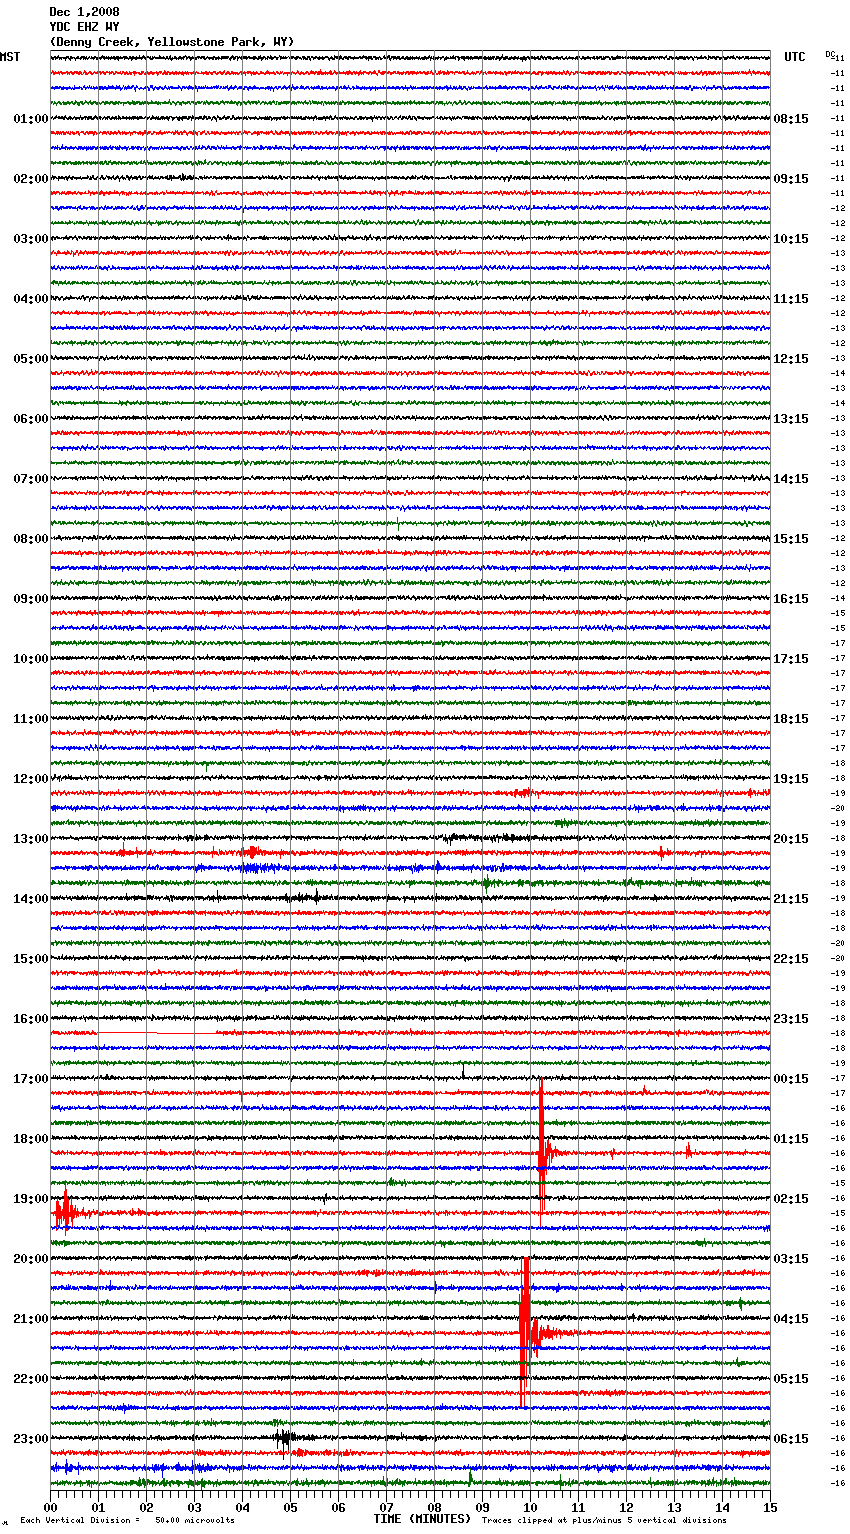This screenshot has width=850, height=1534.
Task: Click the 'Traces clipped at plus/minus 5 vertical divisions' note
Action: pos(604,1520)
